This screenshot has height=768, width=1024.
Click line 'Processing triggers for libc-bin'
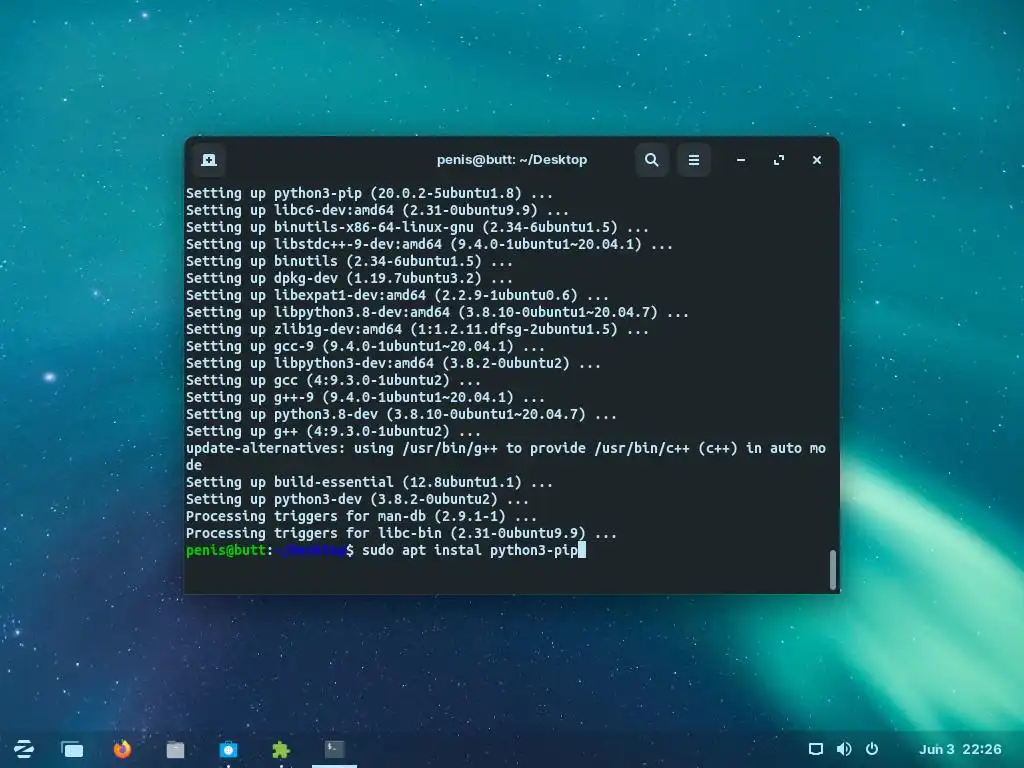[401, 533]
